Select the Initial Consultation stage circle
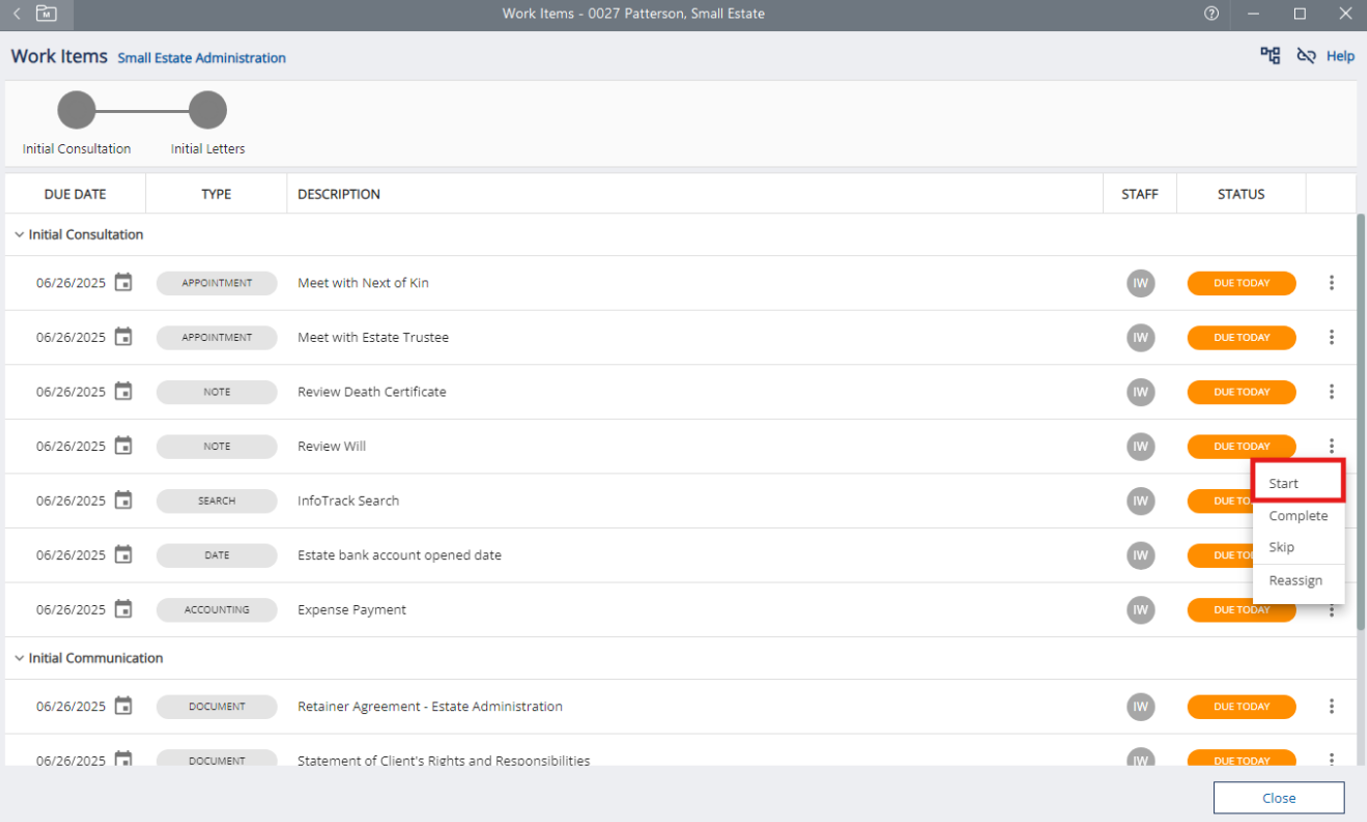Screen dimensions: 1367x822 77,110
